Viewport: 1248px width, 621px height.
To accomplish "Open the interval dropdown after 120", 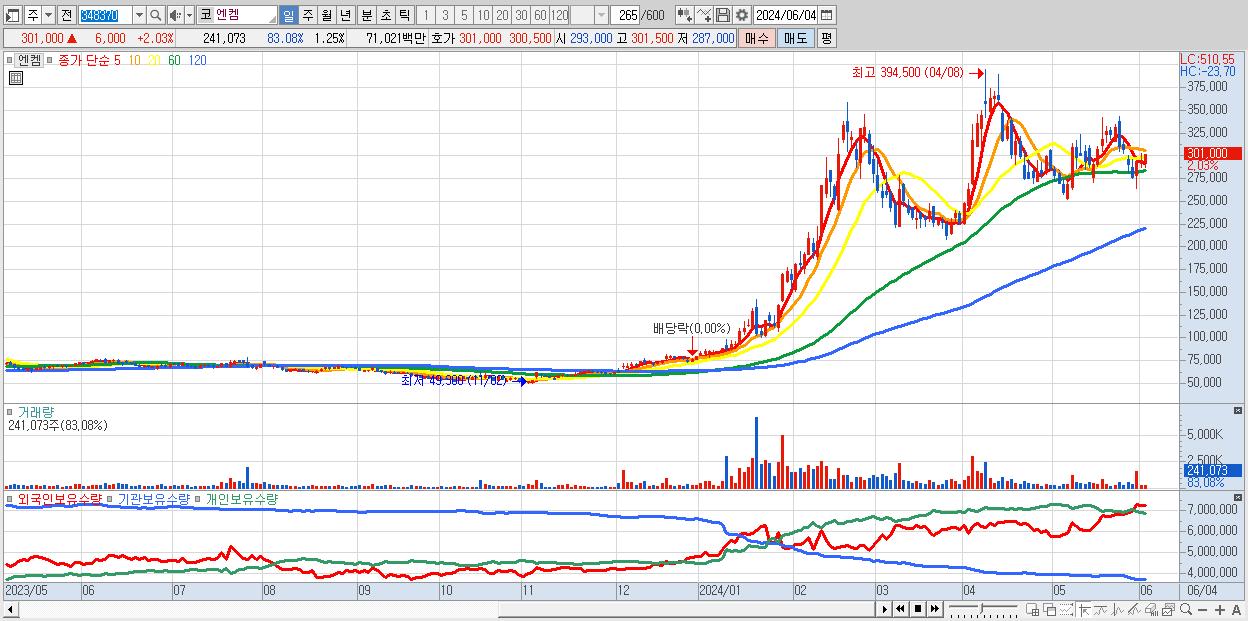I will [x=601, y=15].
